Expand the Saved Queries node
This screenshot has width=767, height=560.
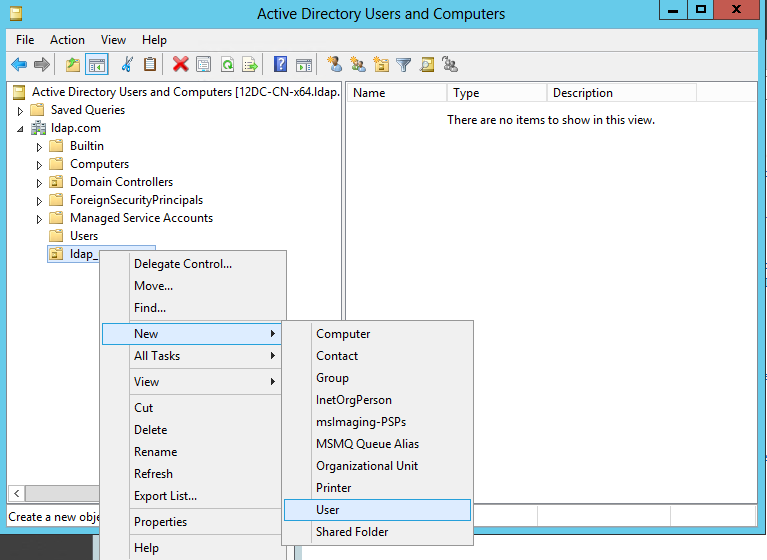point(20,111)
